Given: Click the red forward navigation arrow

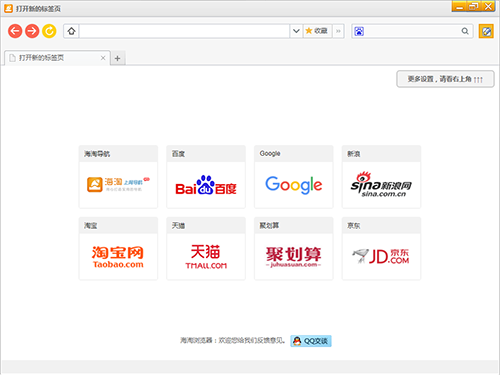Looking at the screenshot, I should click(x=32, y=31).
